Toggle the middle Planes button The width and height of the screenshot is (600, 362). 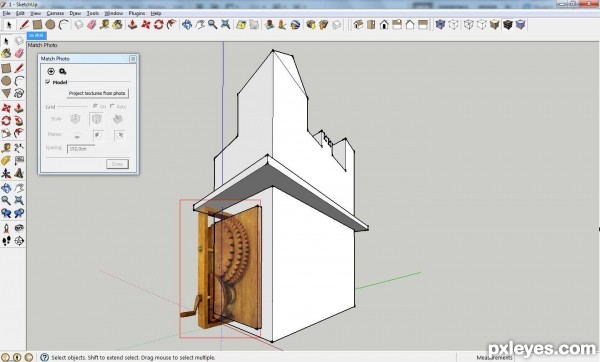(x=98, y=135)
